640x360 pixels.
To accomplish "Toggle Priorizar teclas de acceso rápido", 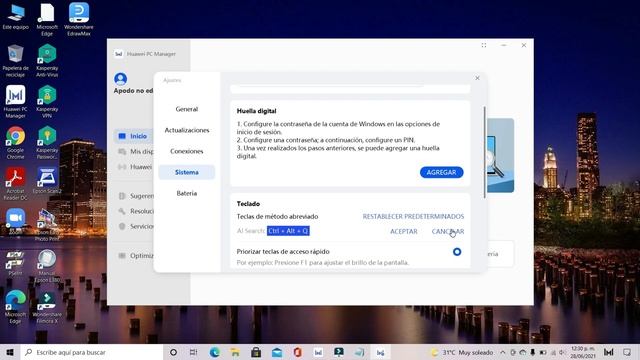I will [x=457, y=252].
